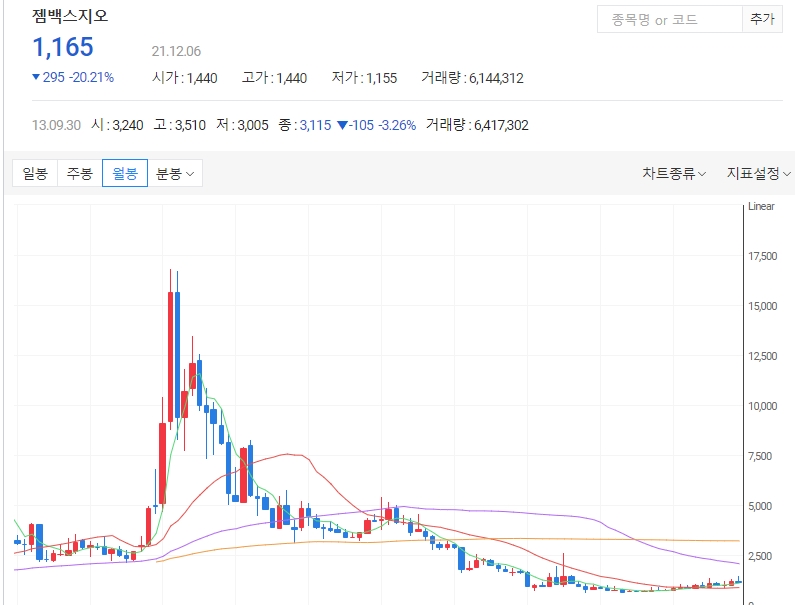Click the stock name 젬백스지오

[70, 16]
